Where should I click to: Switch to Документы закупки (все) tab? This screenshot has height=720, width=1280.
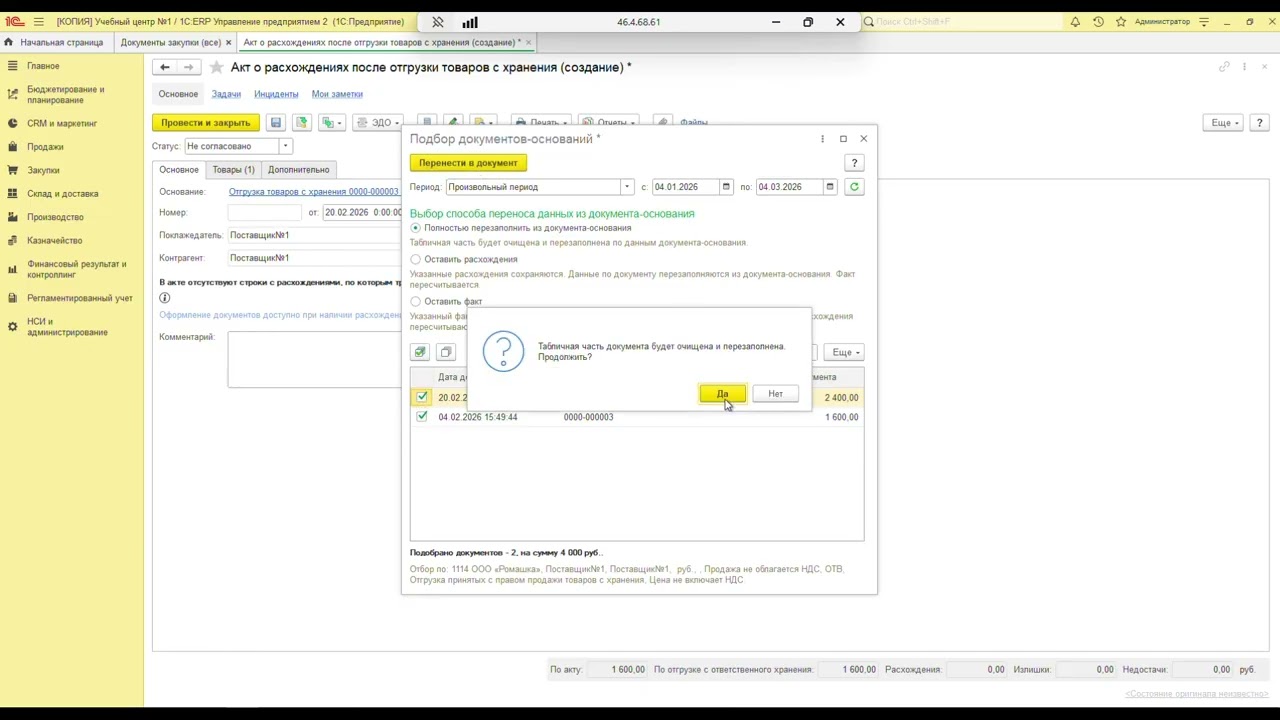pos(171,43)
